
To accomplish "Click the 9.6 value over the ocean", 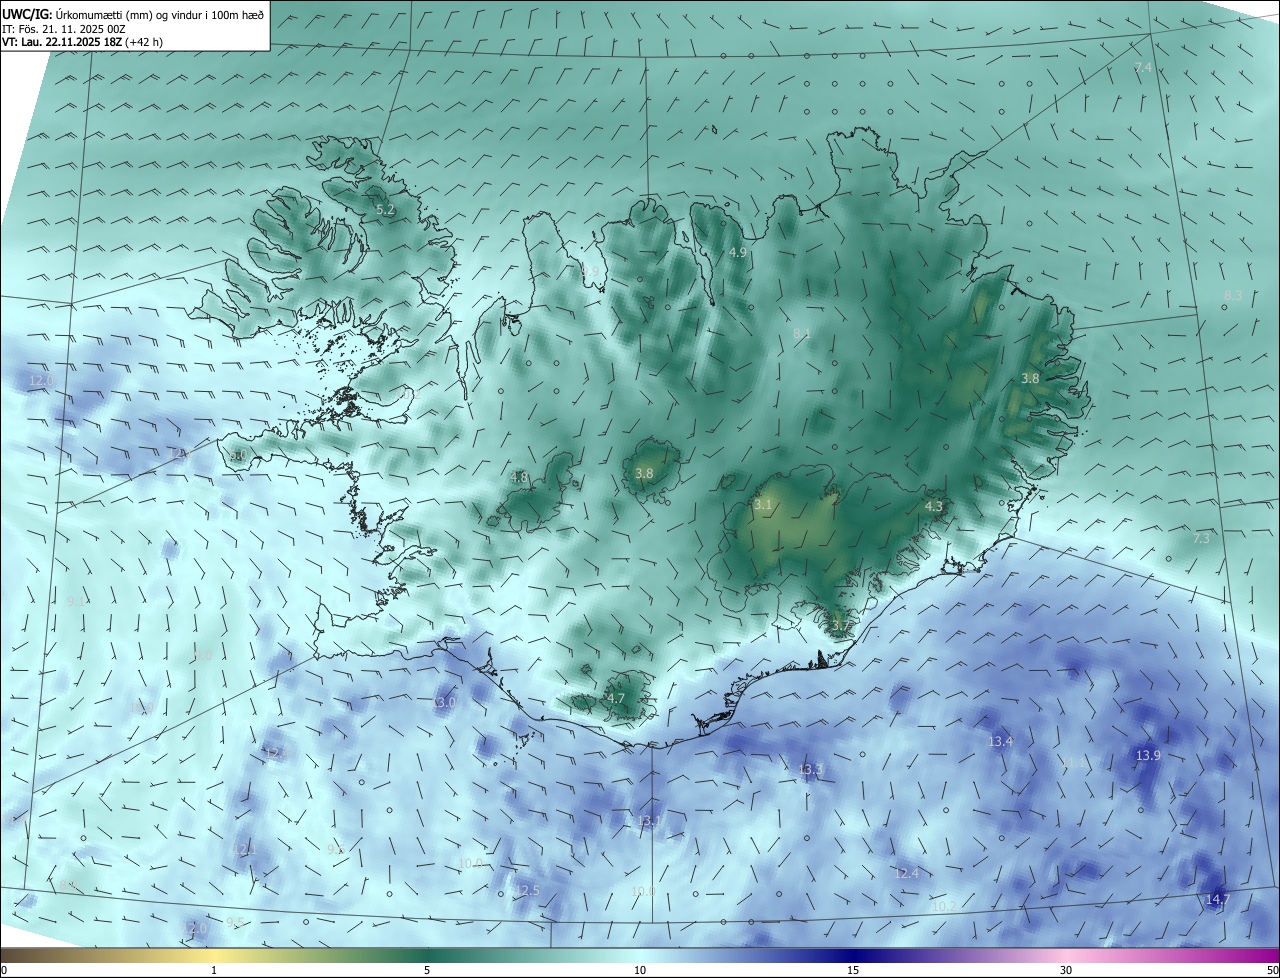I will (336, 849).
